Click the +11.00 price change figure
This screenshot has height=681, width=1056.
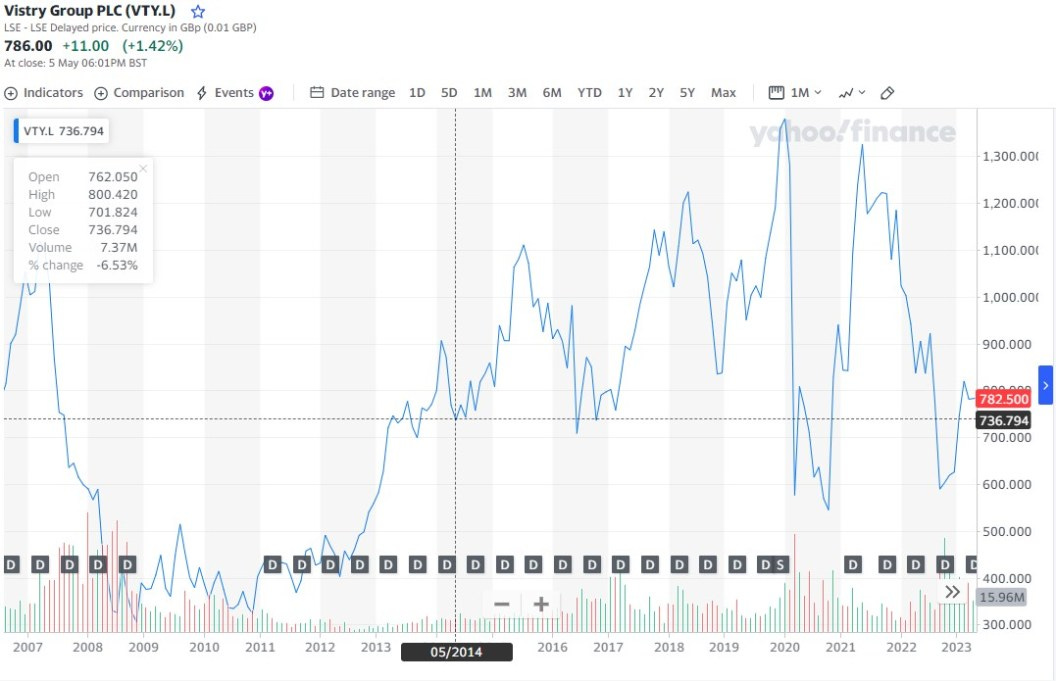86,46
